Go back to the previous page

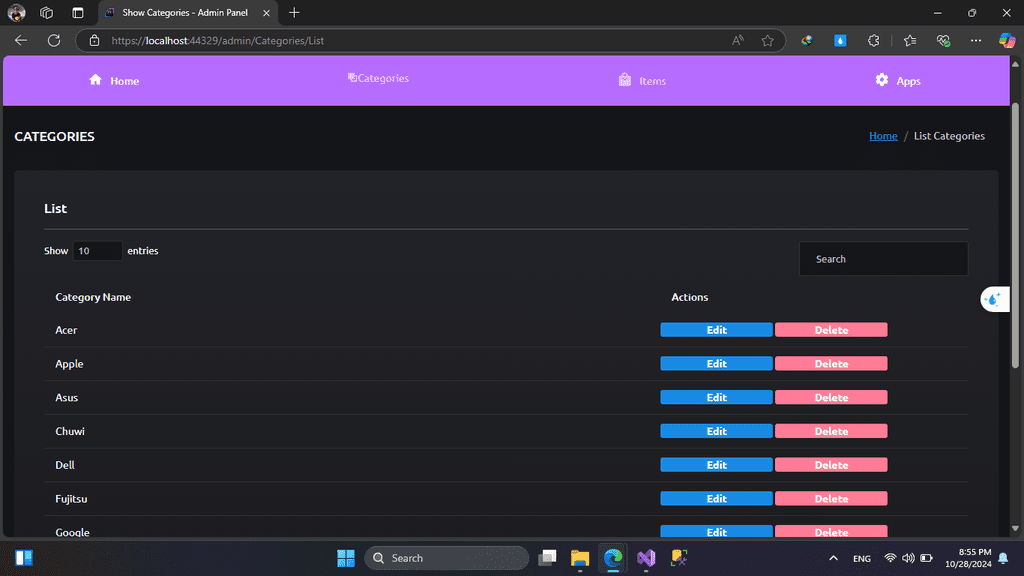(21, 40)
